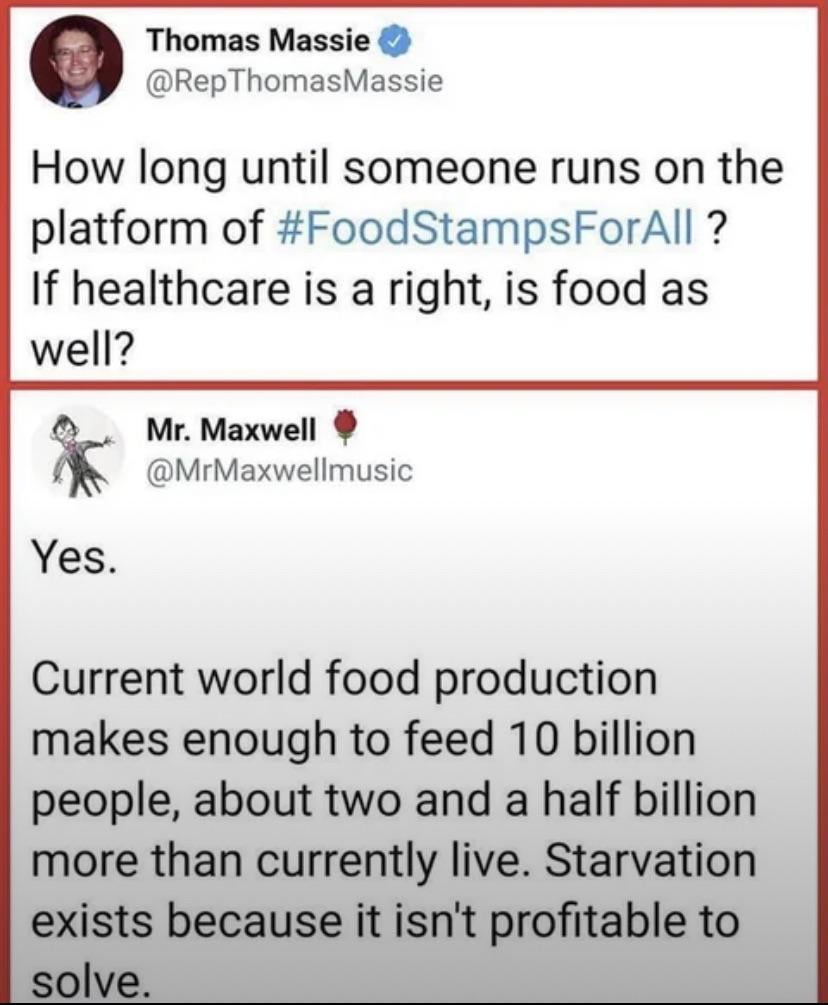
Task: Click the rose emoji beside Mr. Maxwell
Action: pyautogui.click(x=345, y=430)
